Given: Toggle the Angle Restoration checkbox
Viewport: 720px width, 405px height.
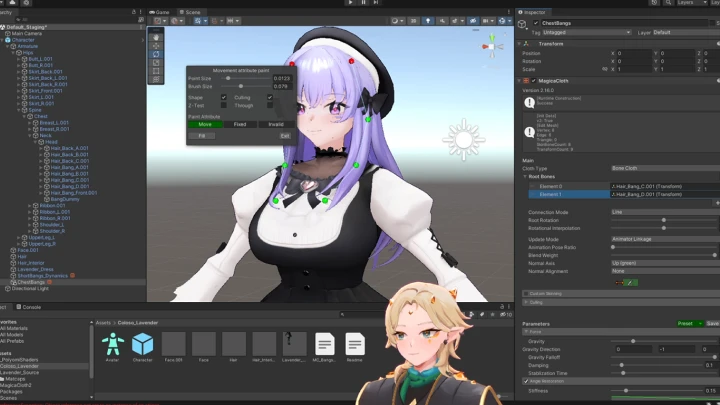Looking at the screenshot, I should tap(526, 381).
